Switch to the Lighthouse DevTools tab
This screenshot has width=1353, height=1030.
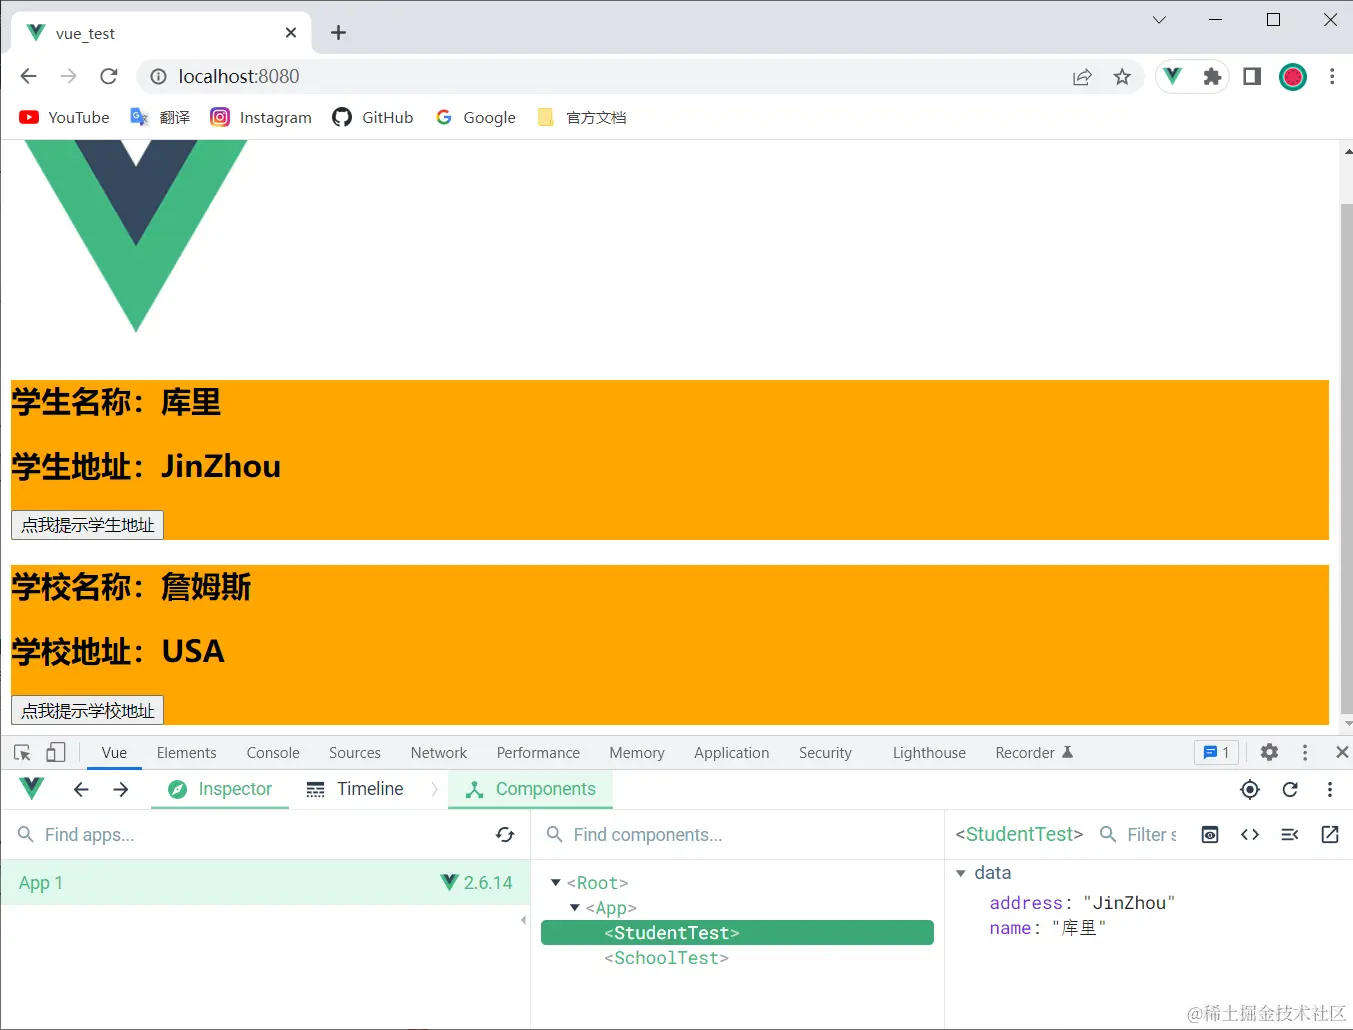pos(929,753)
